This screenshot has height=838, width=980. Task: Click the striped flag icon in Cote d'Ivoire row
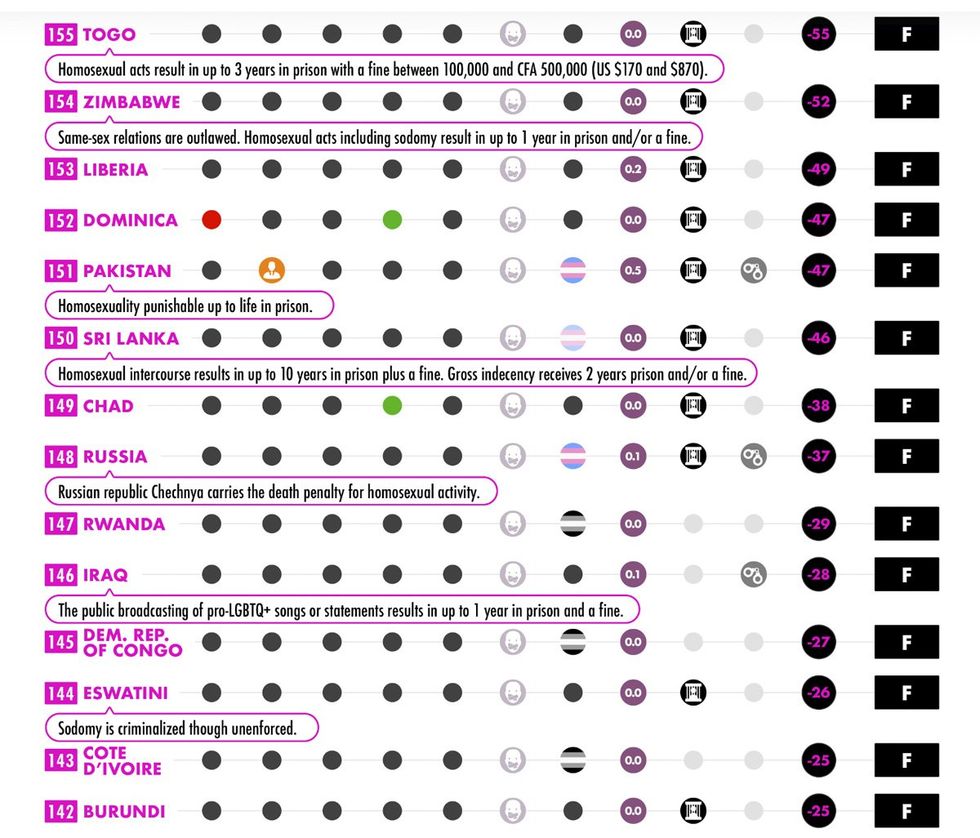[x=573, y=760]
